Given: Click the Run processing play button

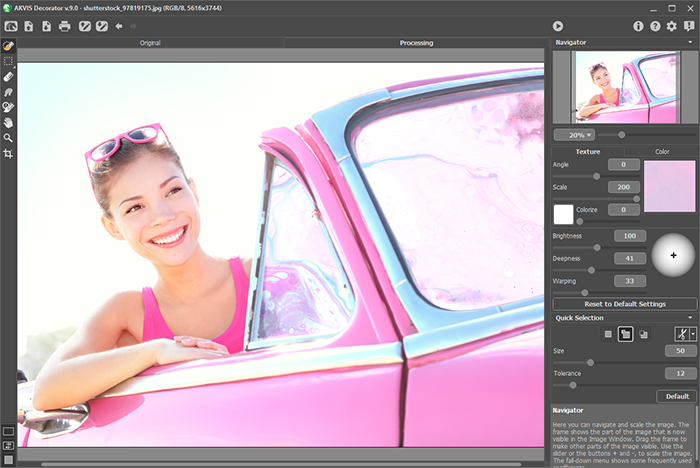Looking at the screenshot, I should (x=557, y=26).
